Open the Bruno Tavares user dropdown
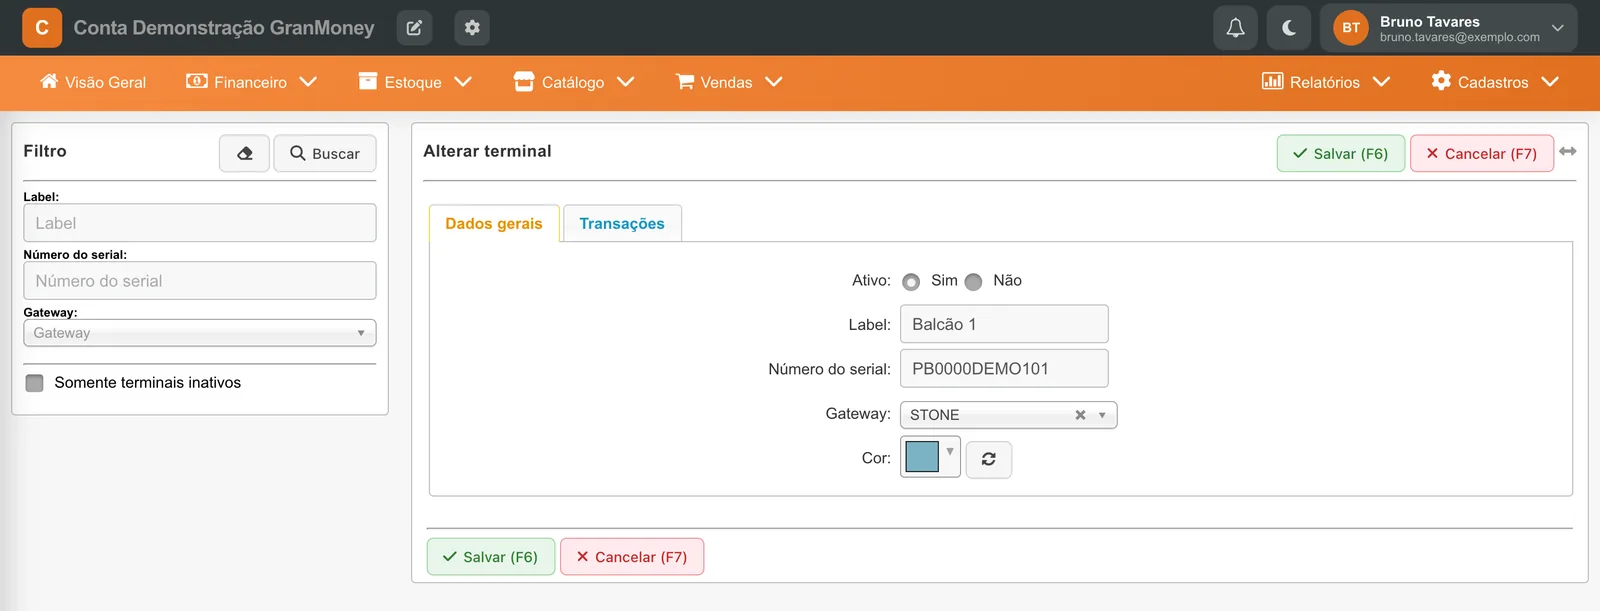 click(x=1449, y=28)
